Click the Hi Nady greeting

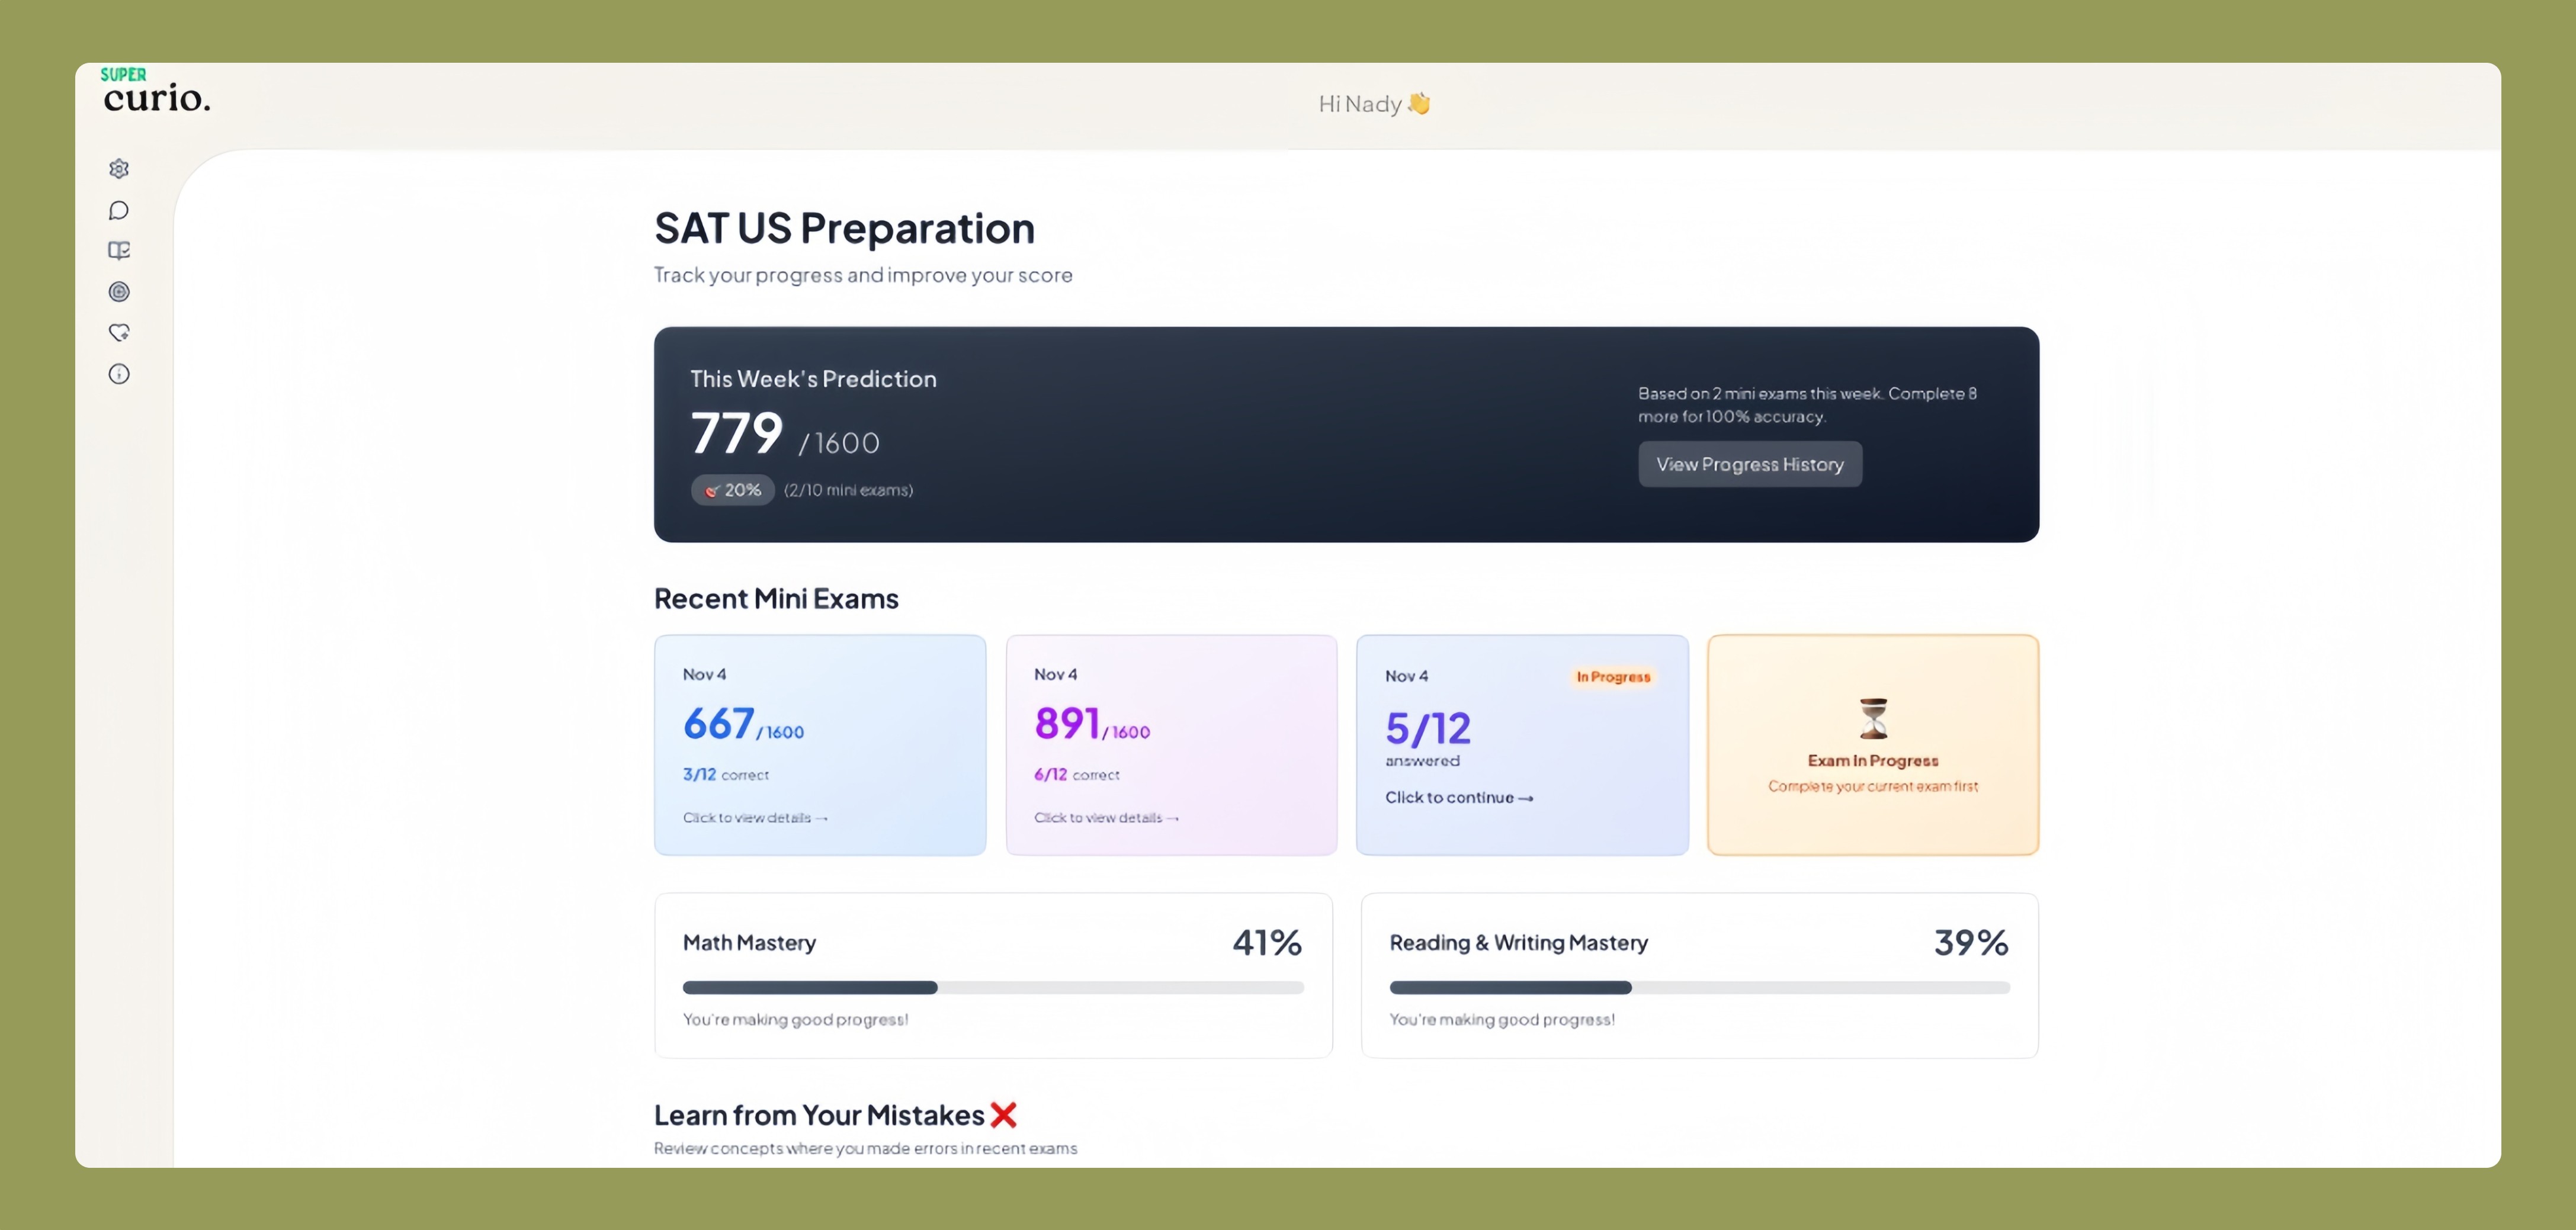pyautogui.click(x=1374, y=104)
